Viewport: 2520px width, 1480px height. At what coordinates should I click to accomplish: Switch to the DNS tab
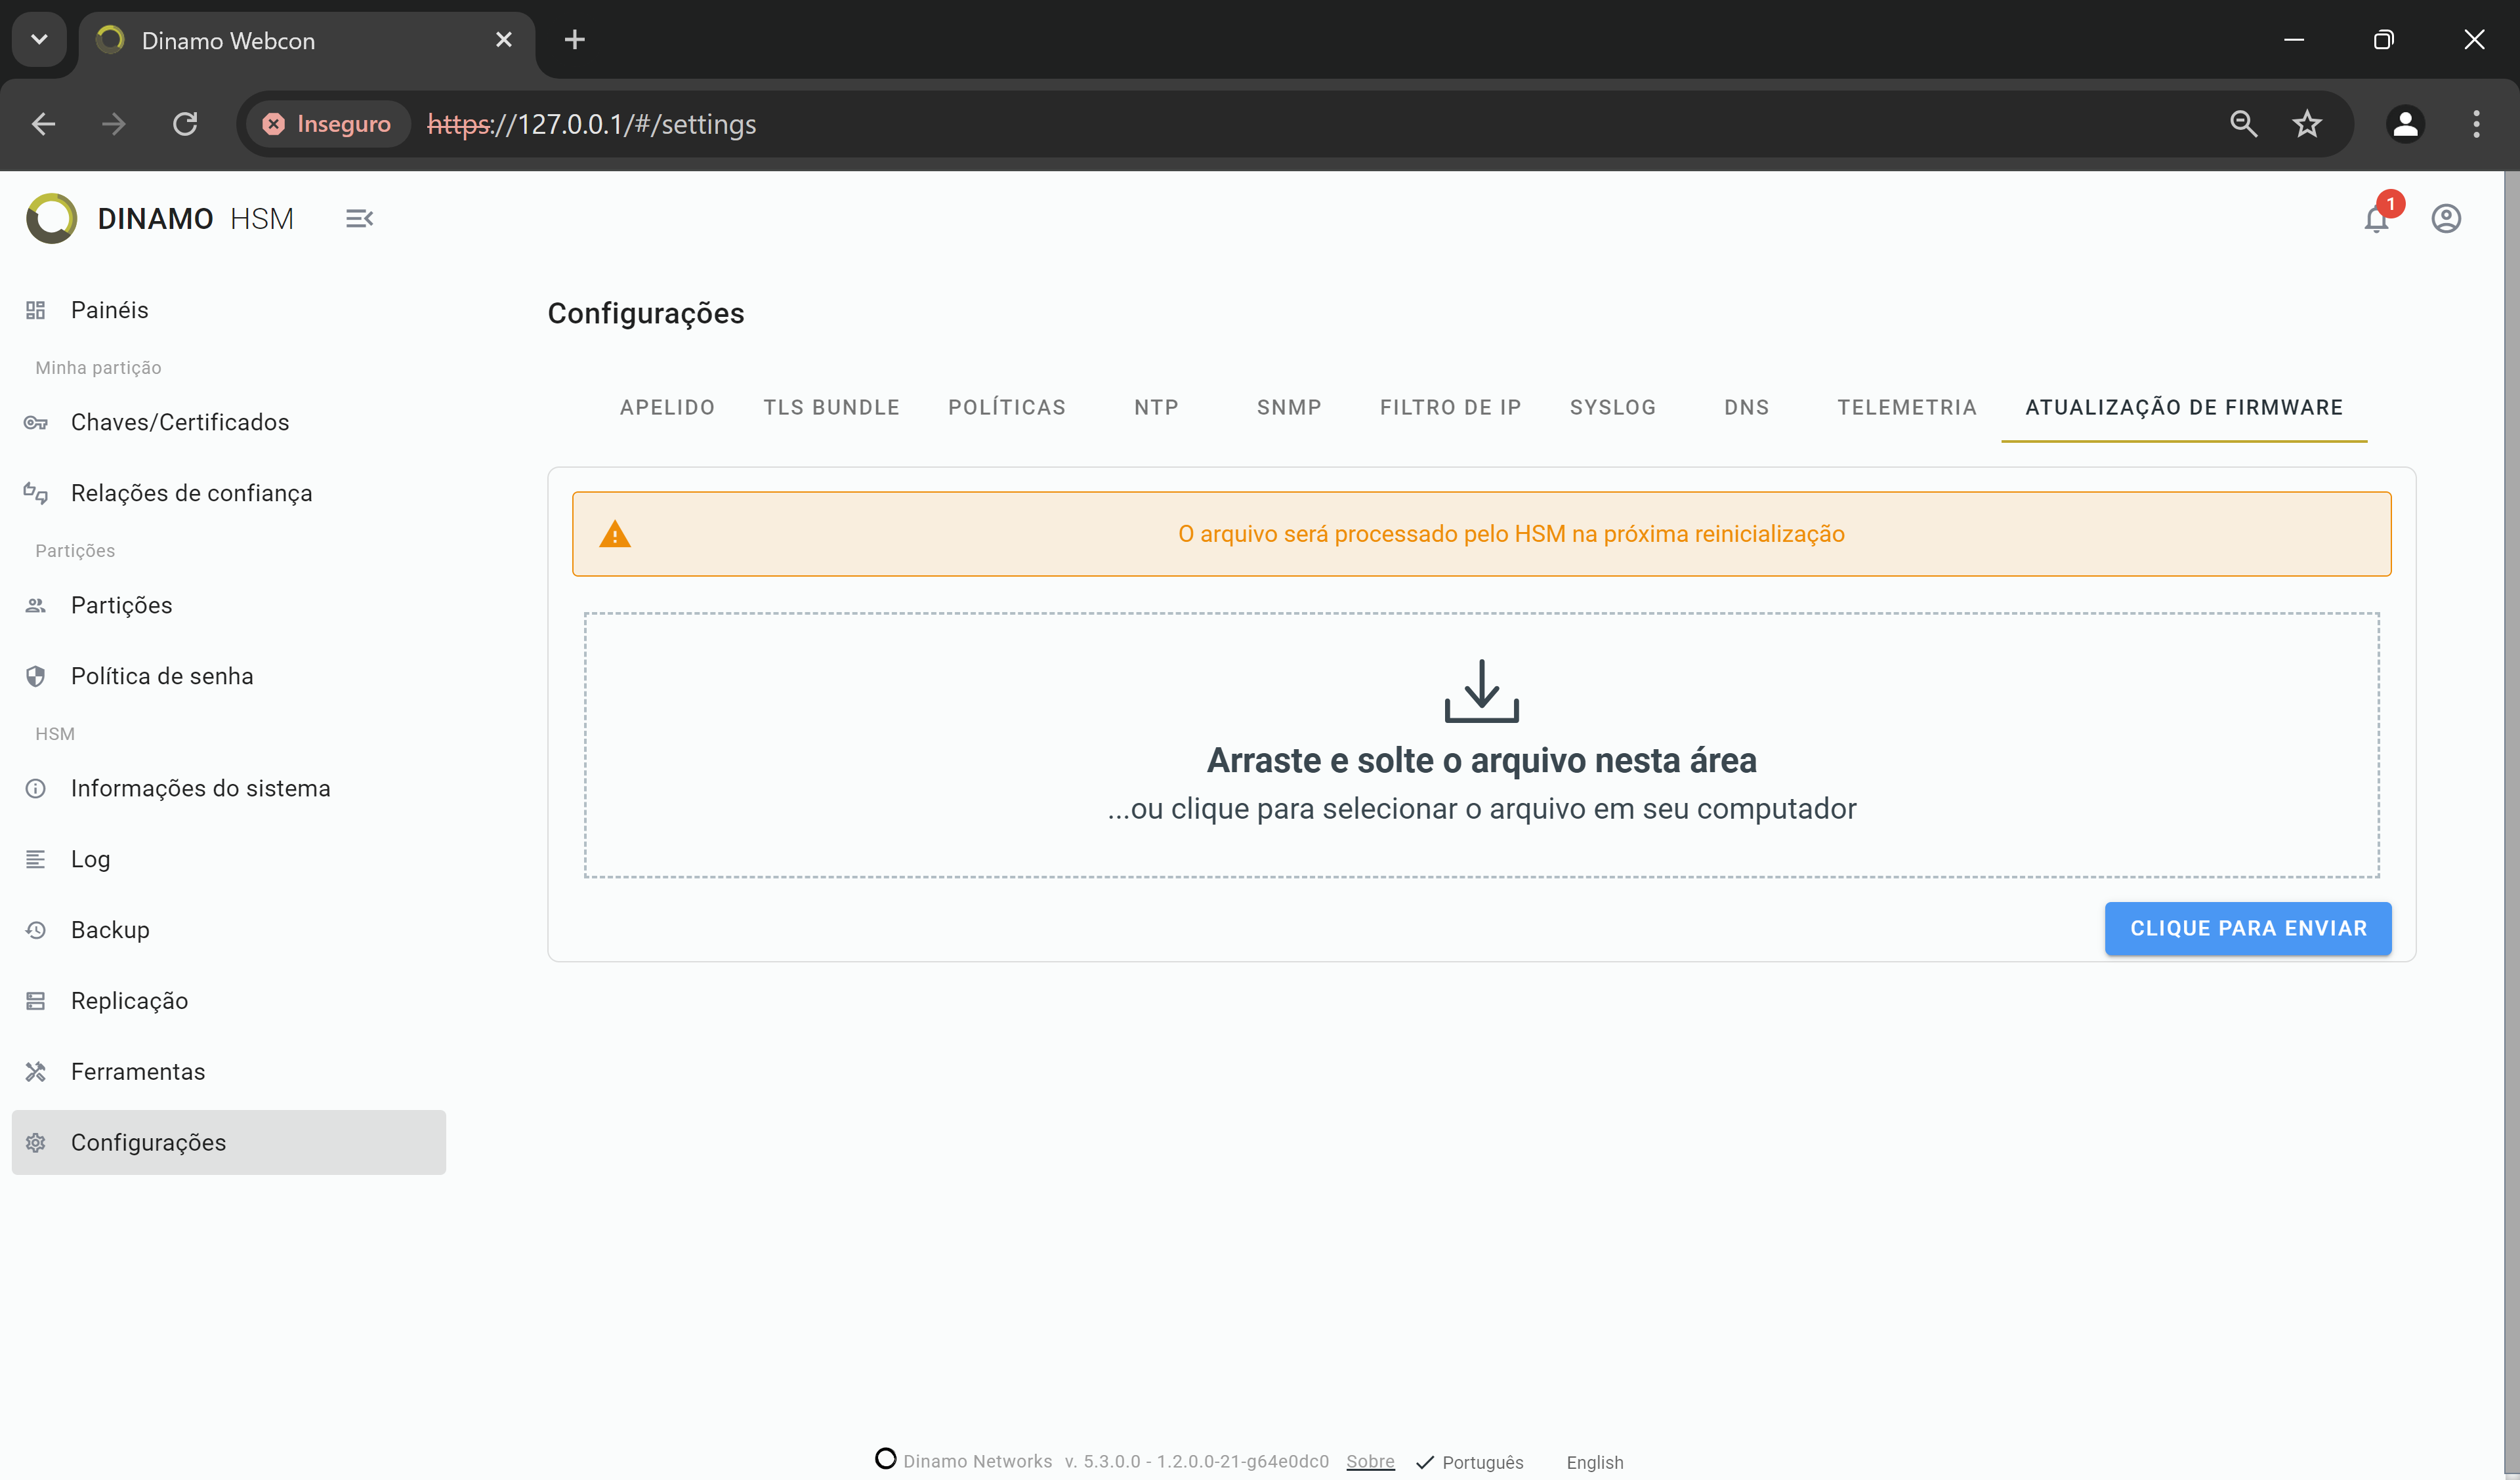coord(1746,407)
